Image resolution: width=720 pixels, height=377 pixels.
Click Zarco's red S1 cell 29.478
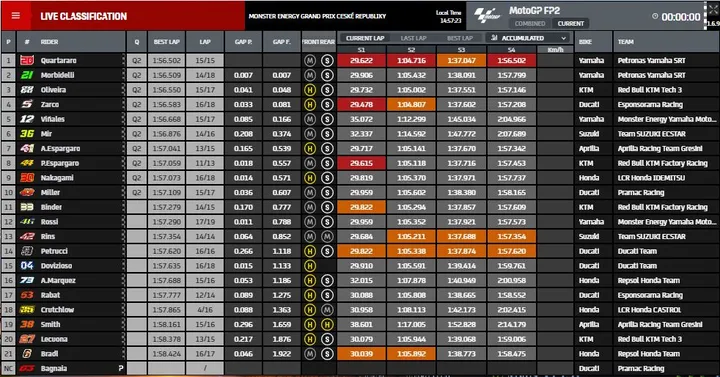(x=361, y=104)
